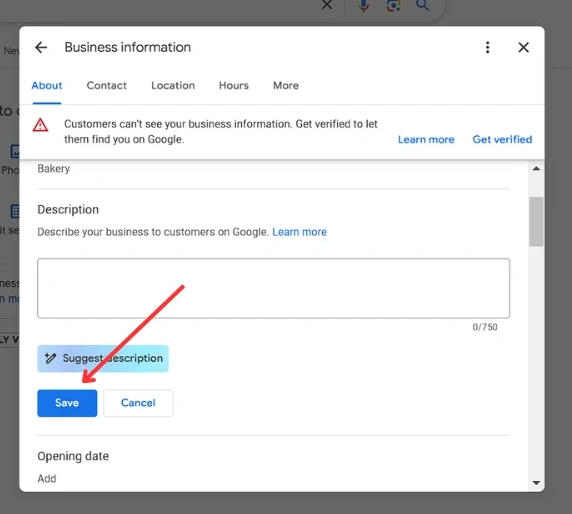Click the scrollbar up arrow
The image size is (572, 514).
tap(536, 169)
